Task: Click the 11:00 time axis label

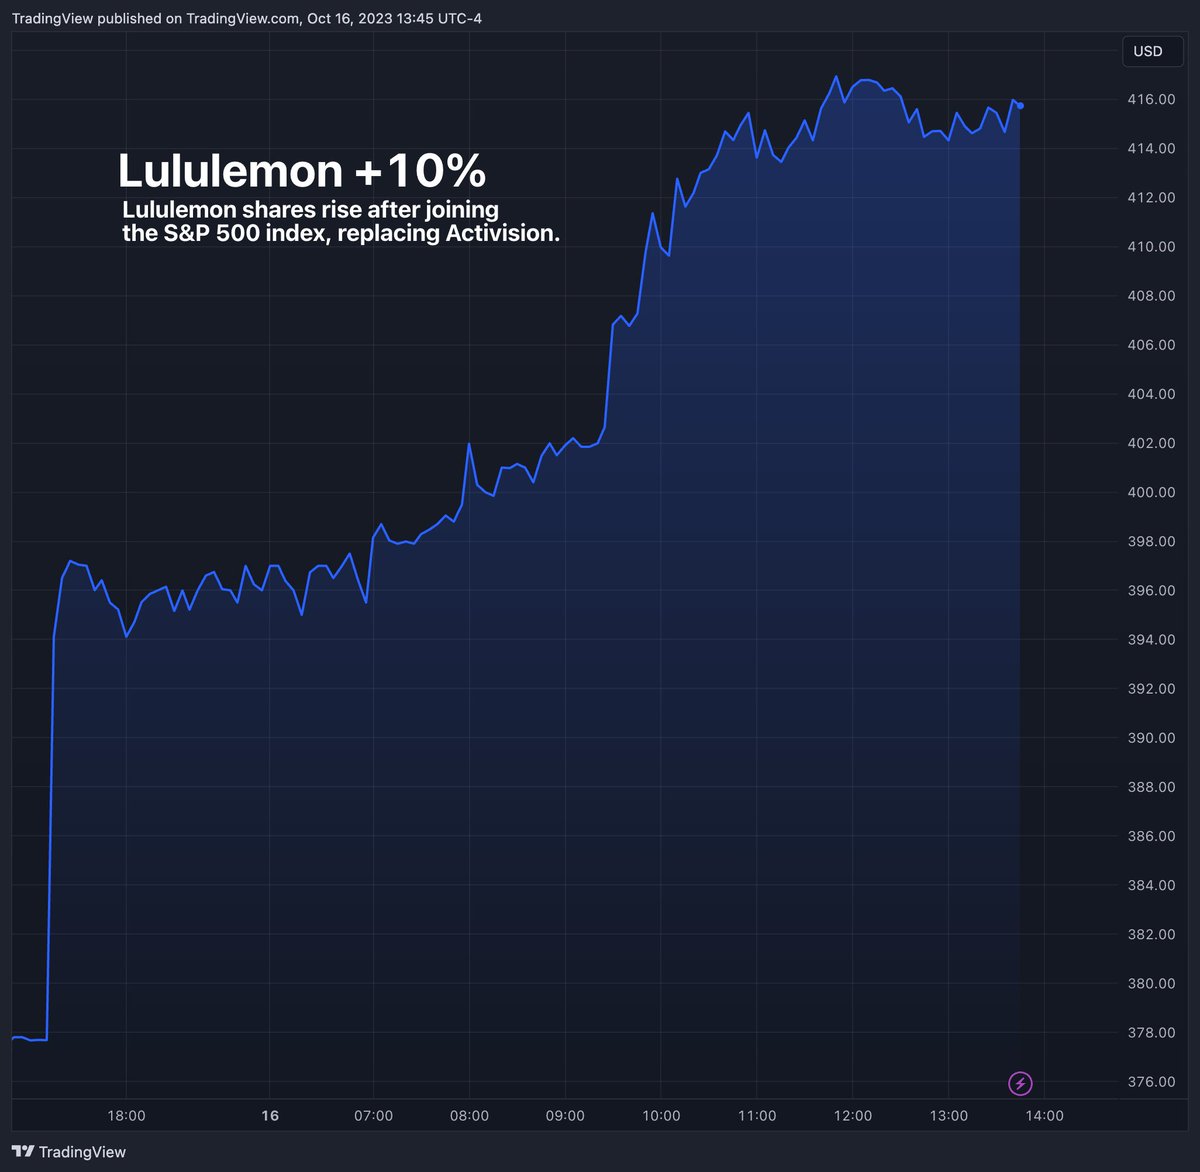Action: pyautogui.click(x=757, y=1116)
